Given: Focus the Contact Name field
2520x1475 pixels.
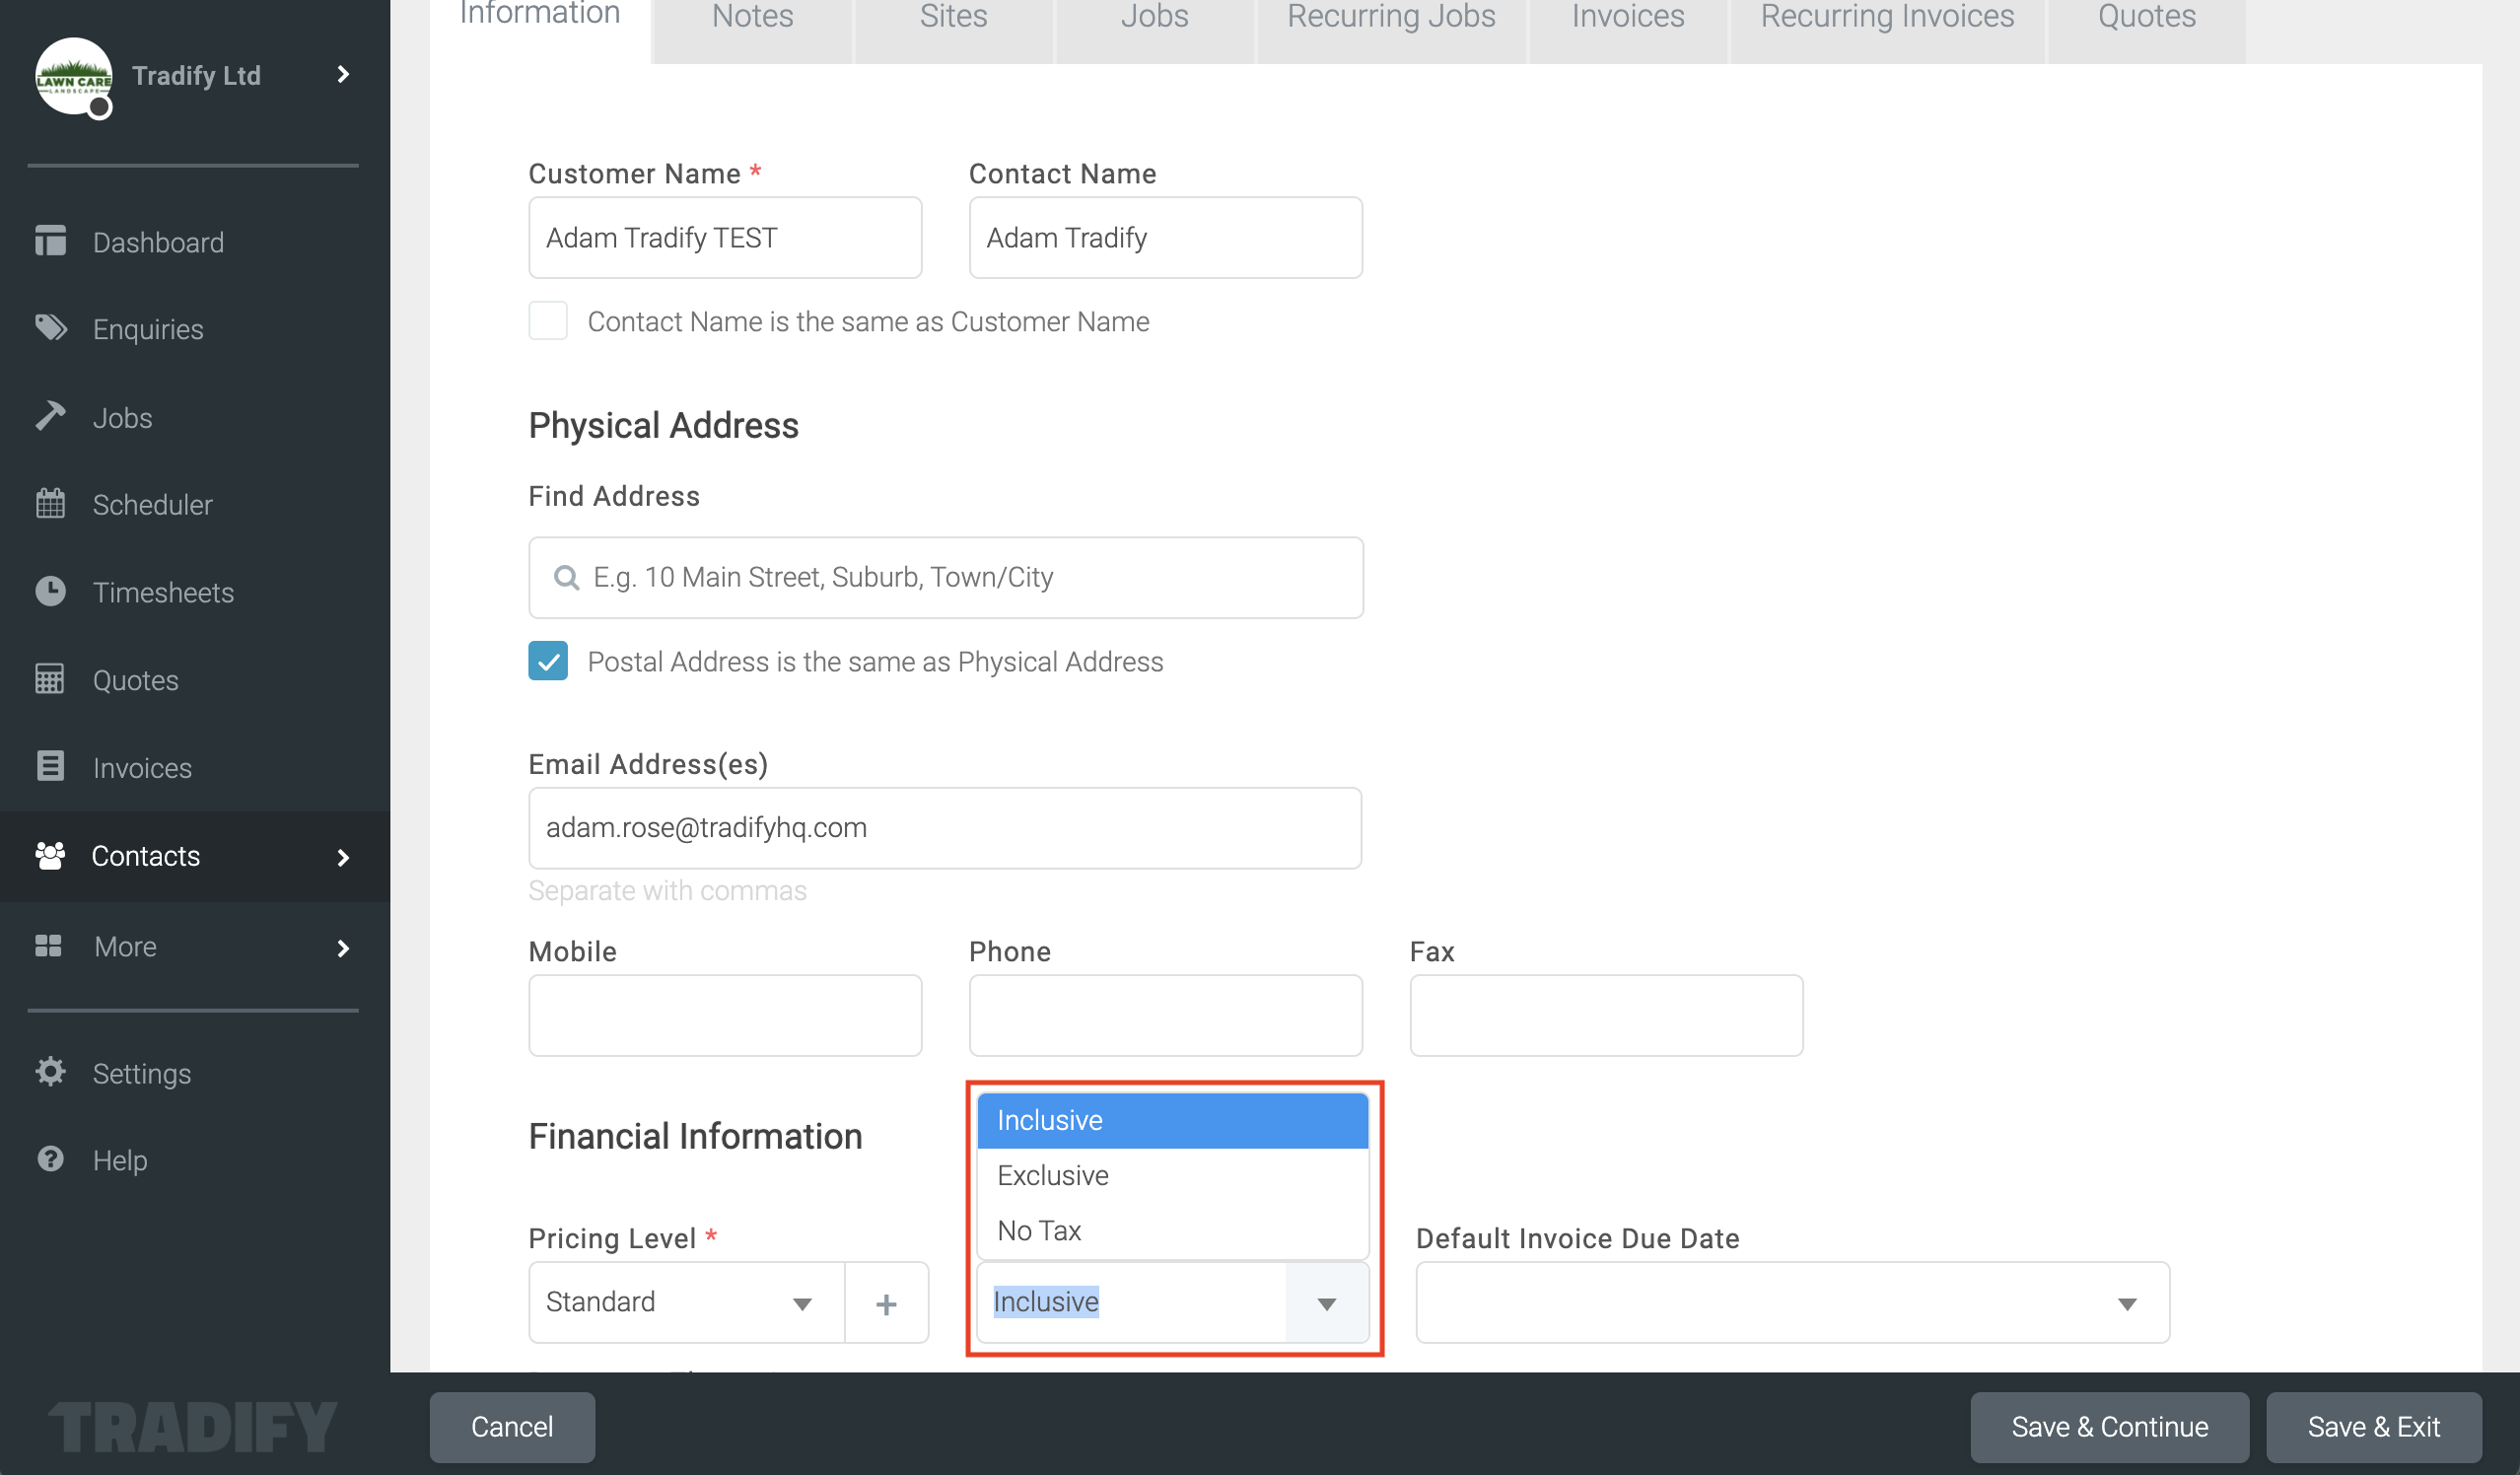Looking at the screenshot, I should coord(1165,237).
